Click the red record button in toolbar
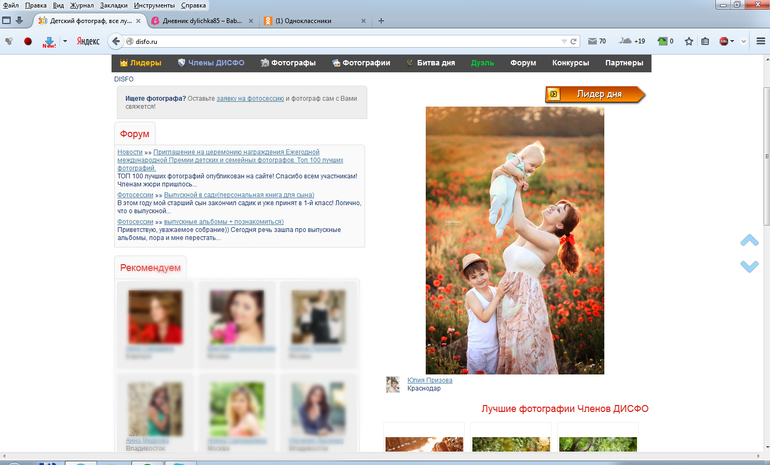Viewport: 770px width, 465px height. pyautogui.click(x=28, y=41)
